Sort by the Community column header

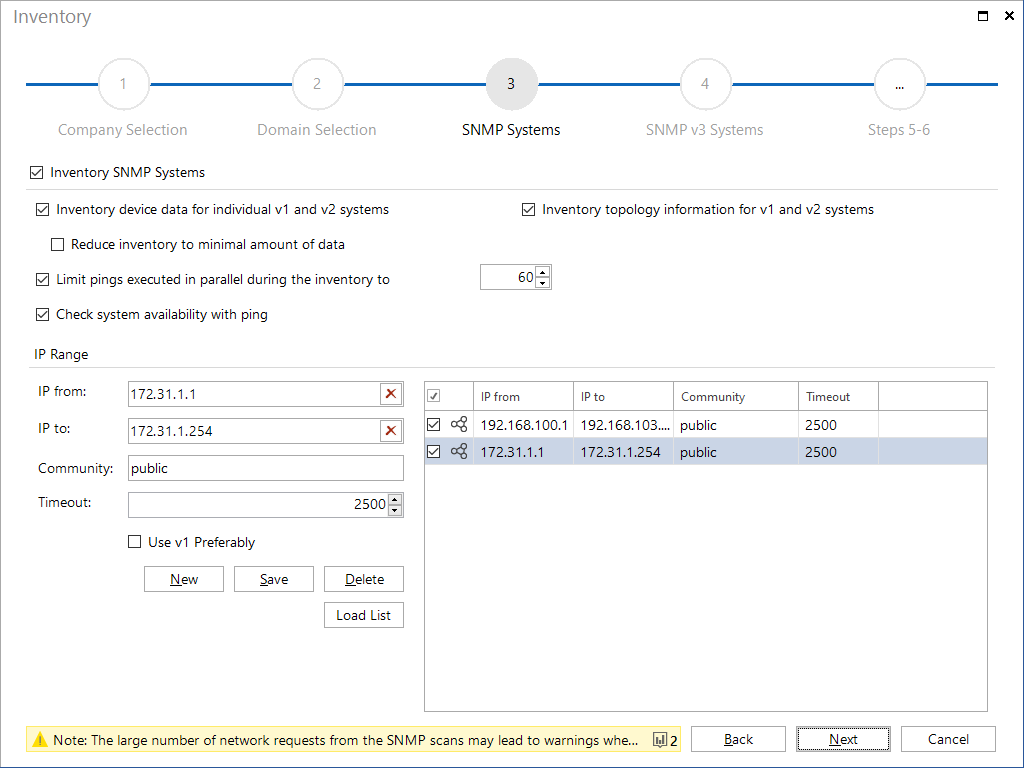pyautogui.click(x=736, y=396)
